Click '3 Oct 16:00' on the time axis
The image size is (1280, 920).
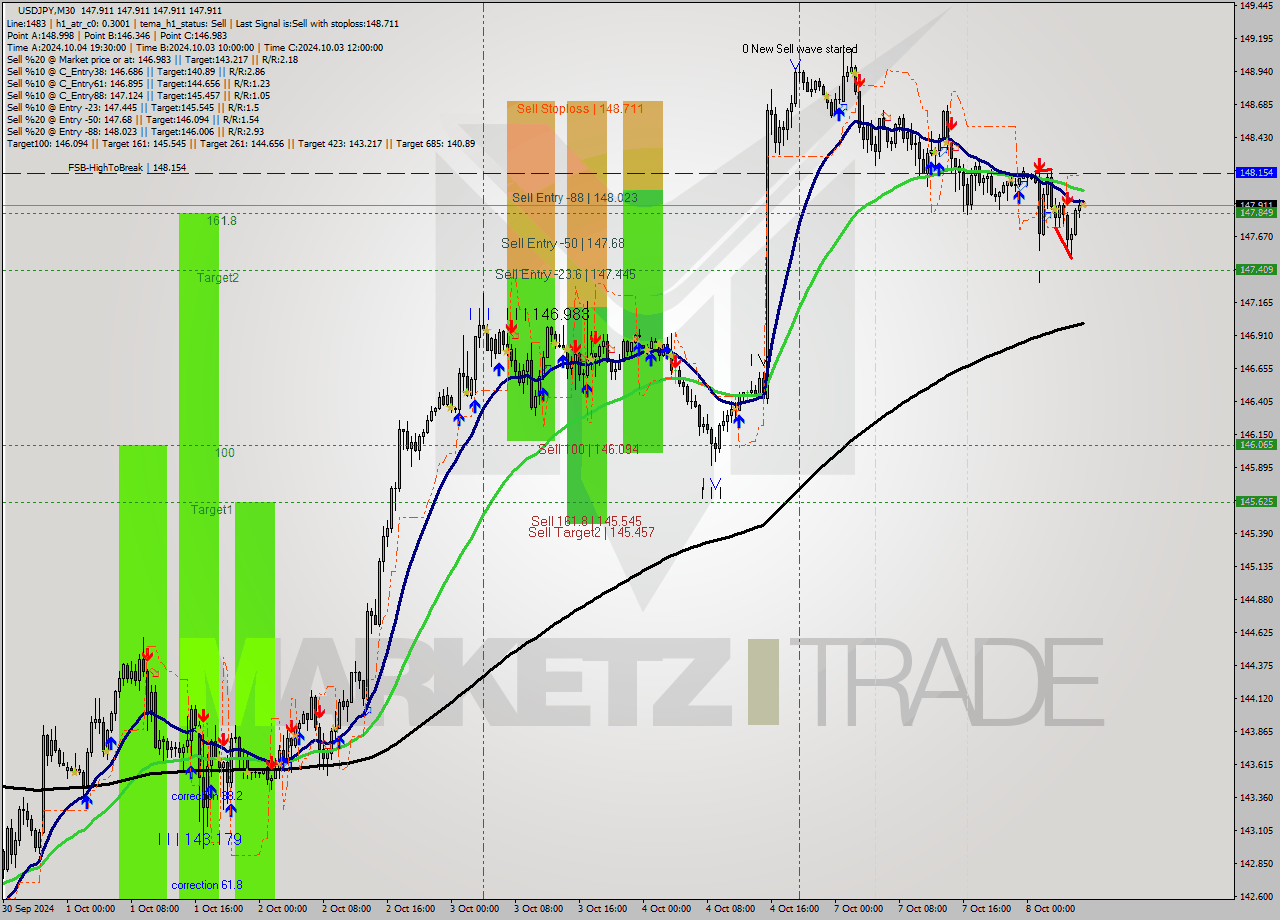pos(602,909)
